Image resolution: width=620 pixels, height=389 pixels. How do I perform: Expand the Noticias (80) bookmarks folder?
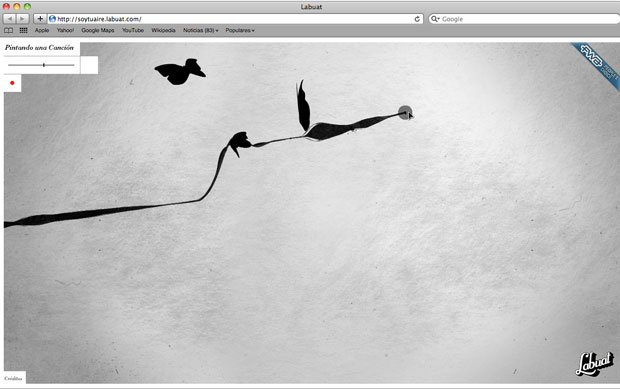[200, 30]
